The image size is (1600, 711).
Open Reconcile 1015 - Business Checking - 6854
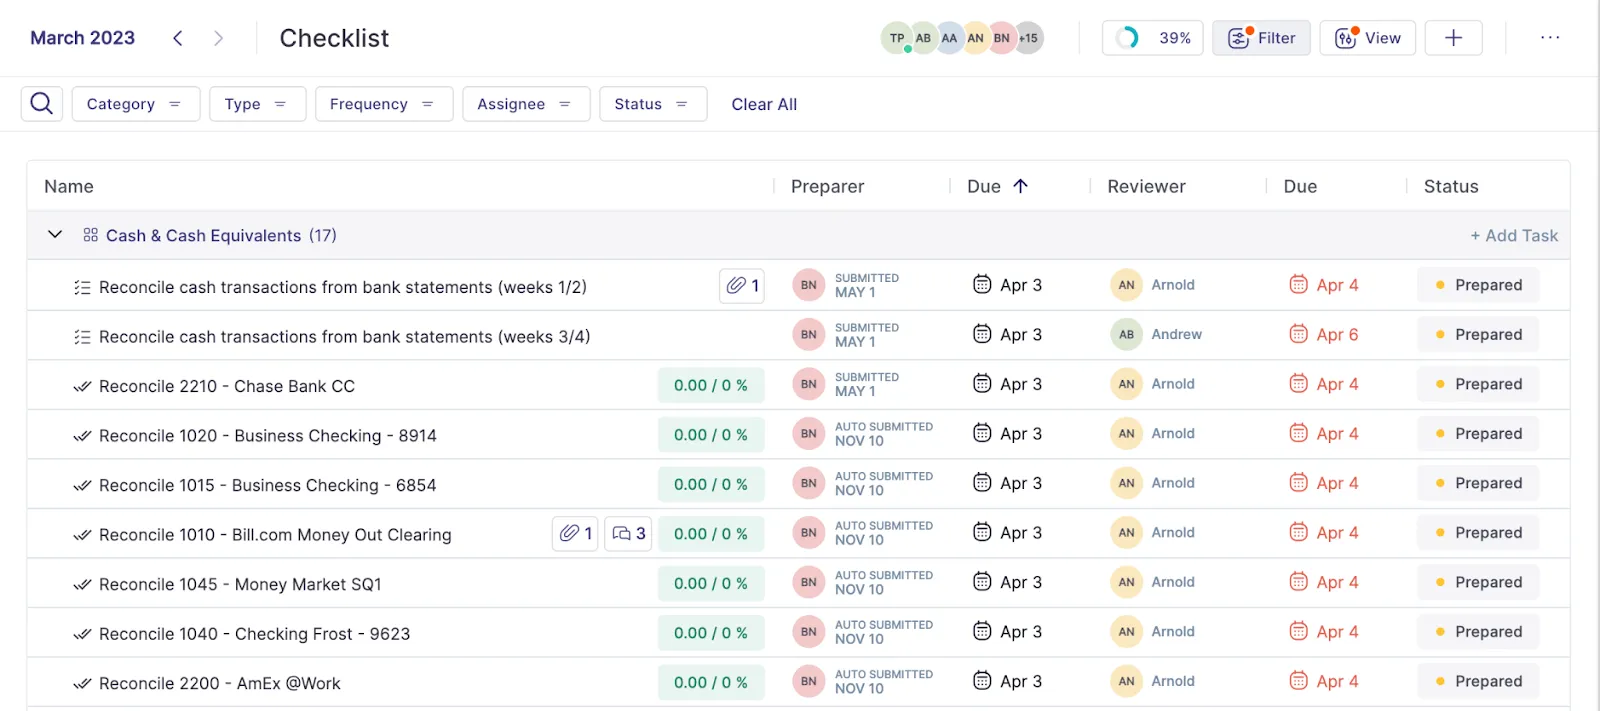(268, 485)
